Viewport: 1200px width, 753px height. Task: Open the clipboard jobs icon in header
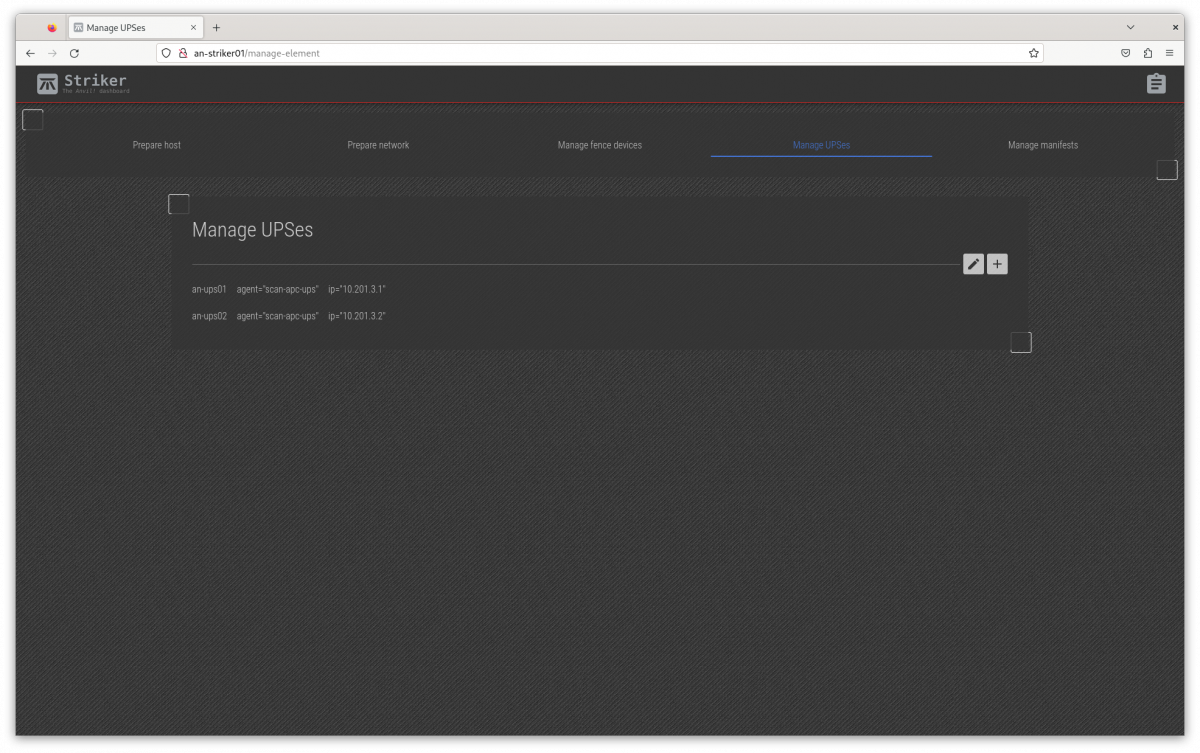point(1156,84)
